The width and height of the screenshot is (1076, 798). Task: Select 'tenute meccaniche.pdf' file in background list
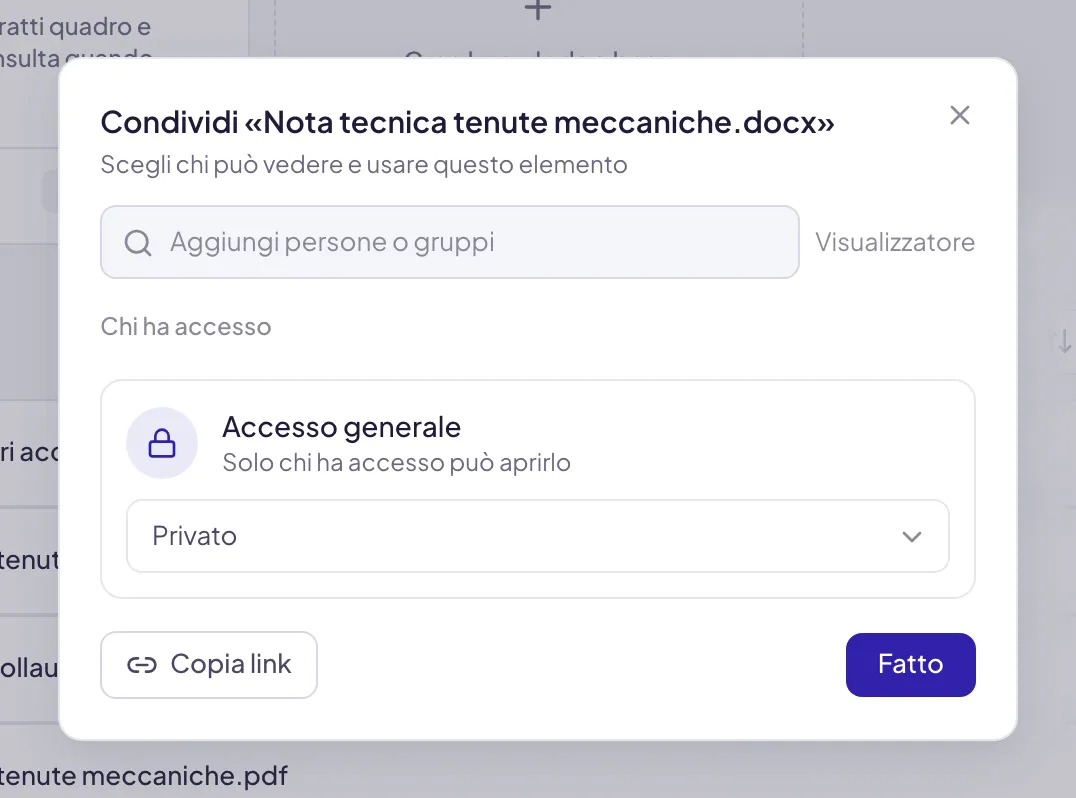(x=143, y=776)
